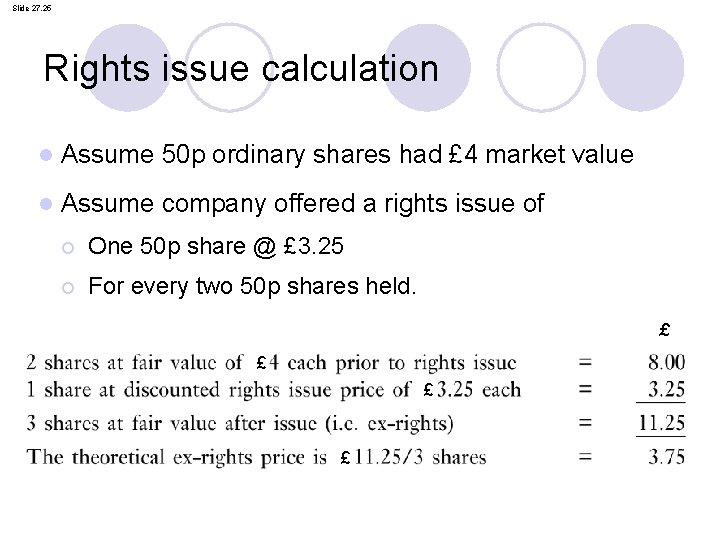Click the text 'Assume 50p ordinary shares had £4 market value'

tap(347, 155)
